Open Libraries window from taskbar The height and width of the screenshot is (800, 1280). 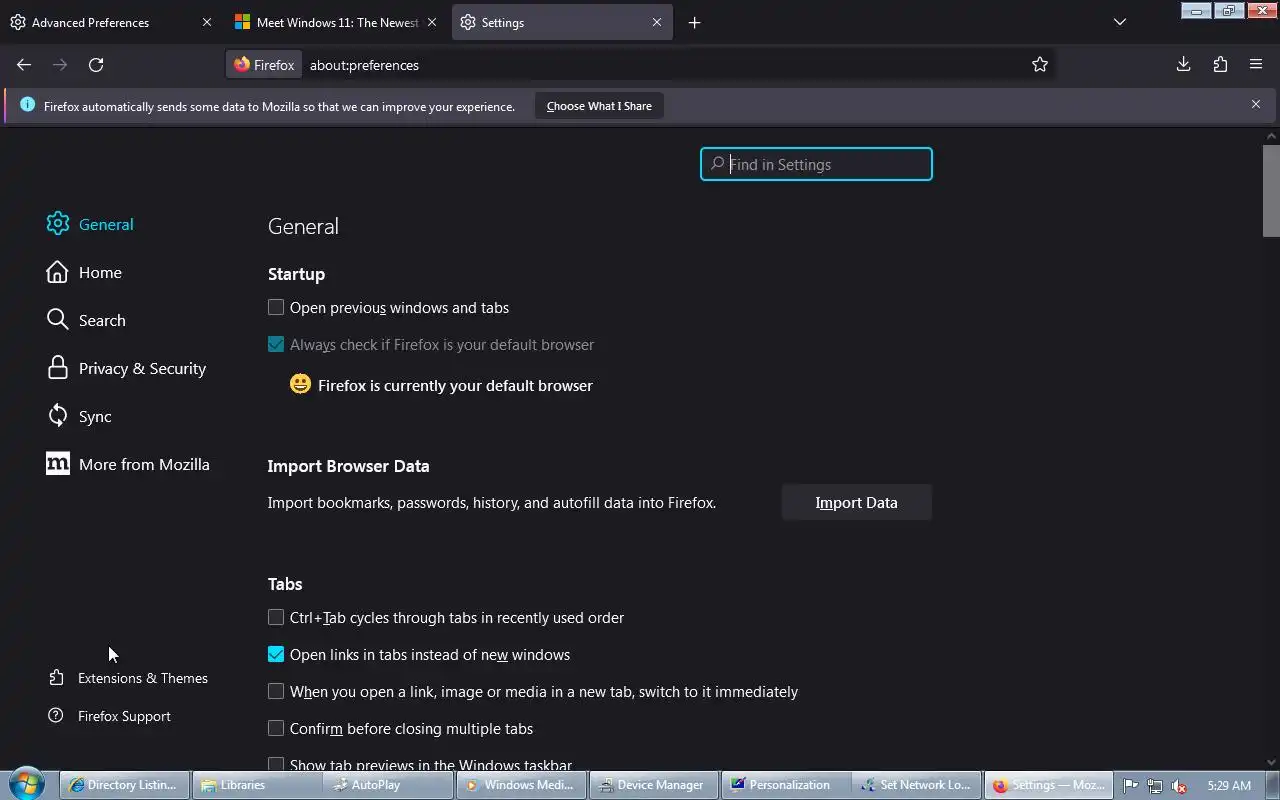[257, 785]
